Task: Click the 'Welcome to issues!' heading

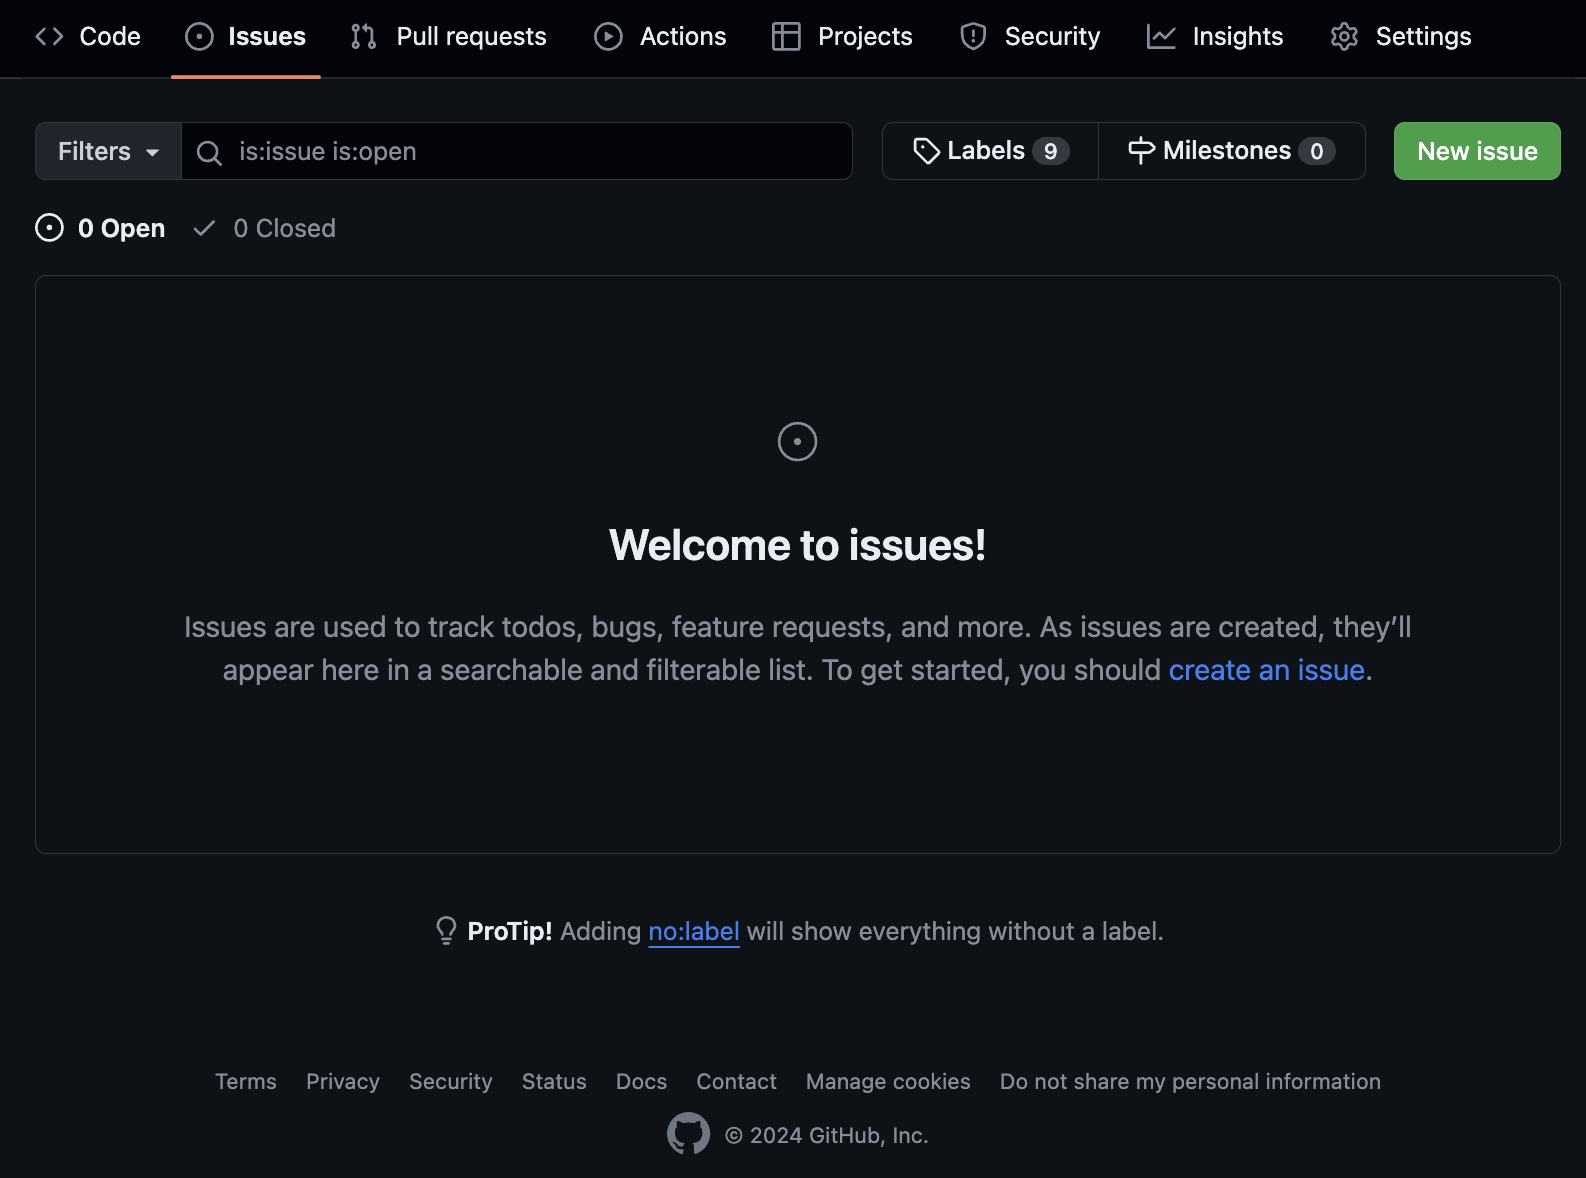Action: click(797, 545)
